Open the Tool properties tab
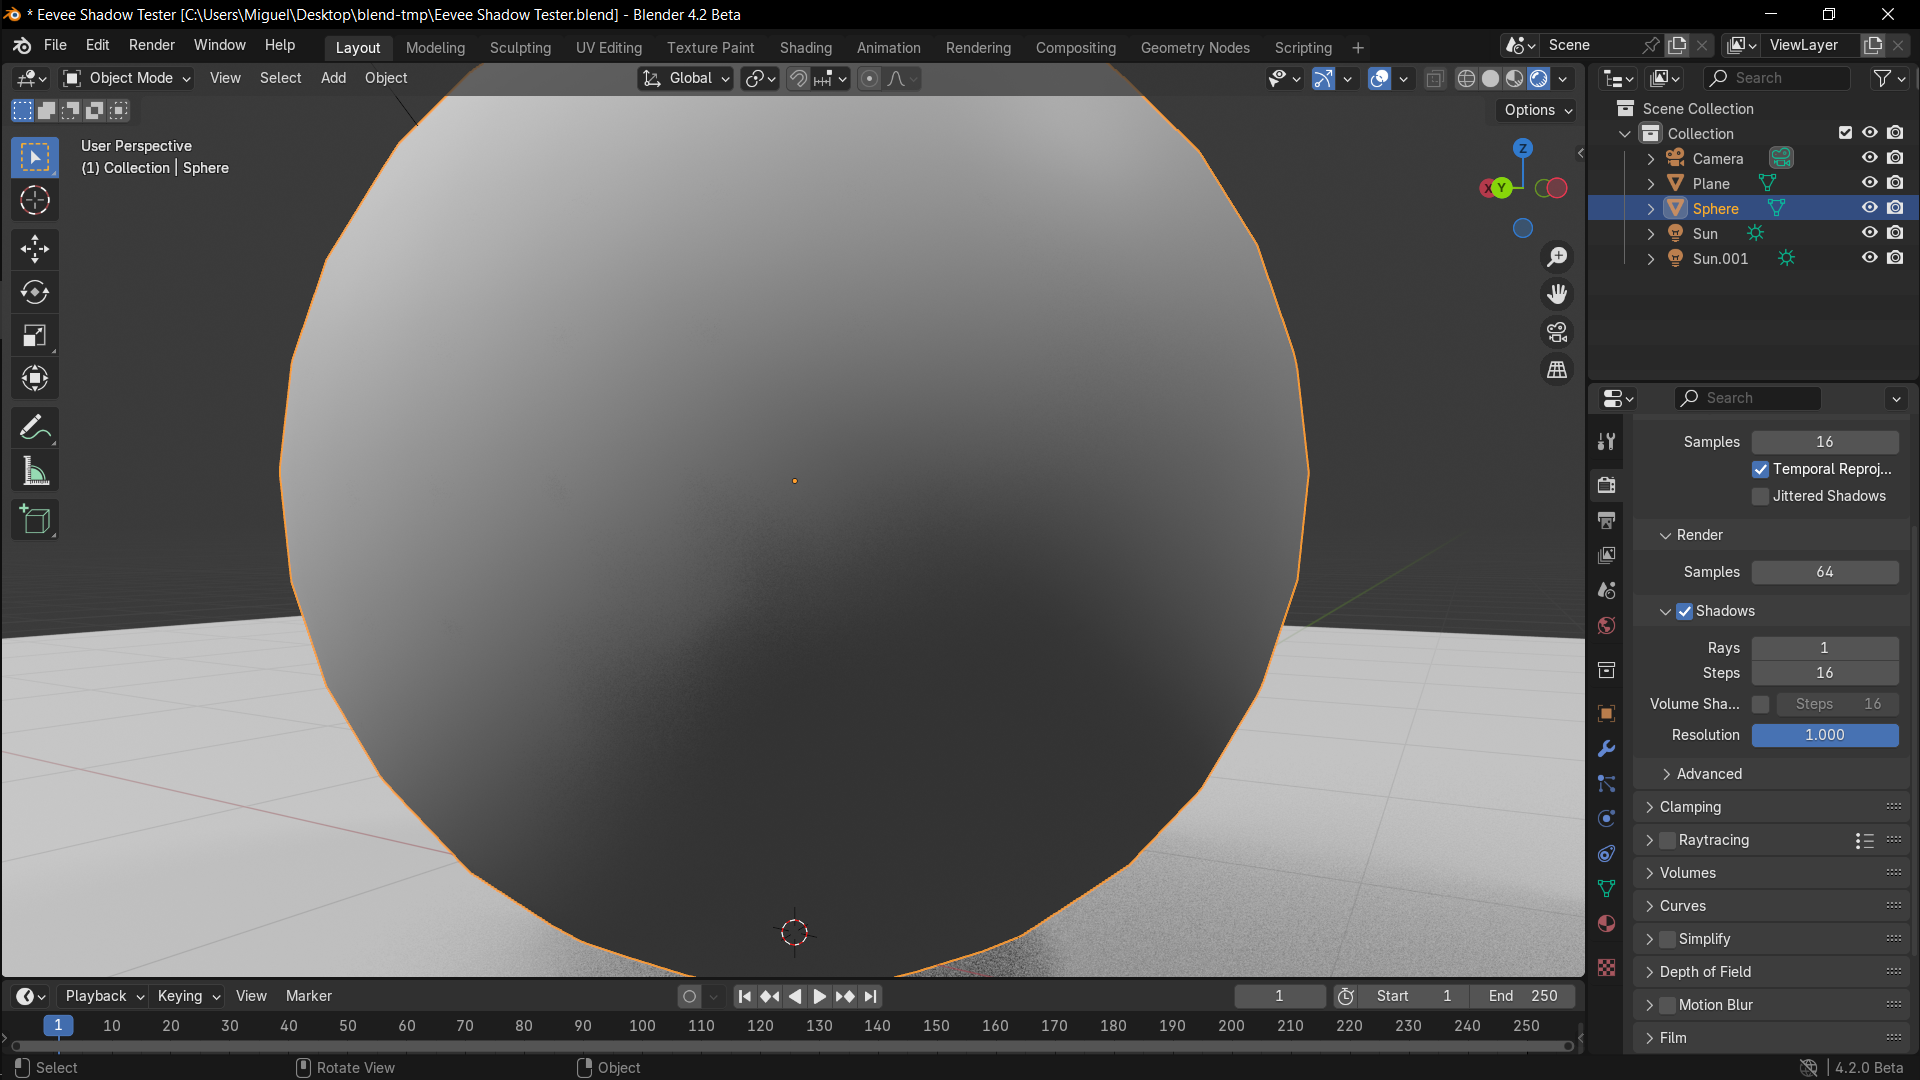Screen dimensions: 1920x1080 (1606, 441)
